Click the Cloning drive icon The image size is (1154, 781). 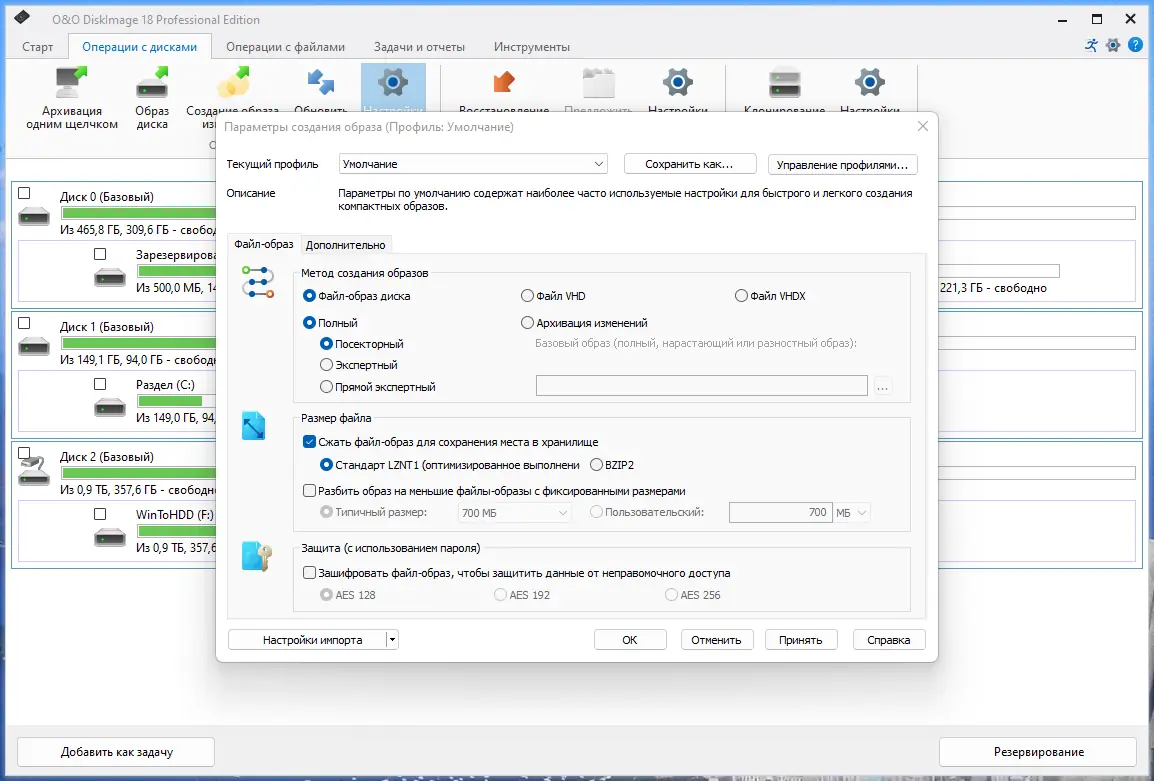pos(785,82)
